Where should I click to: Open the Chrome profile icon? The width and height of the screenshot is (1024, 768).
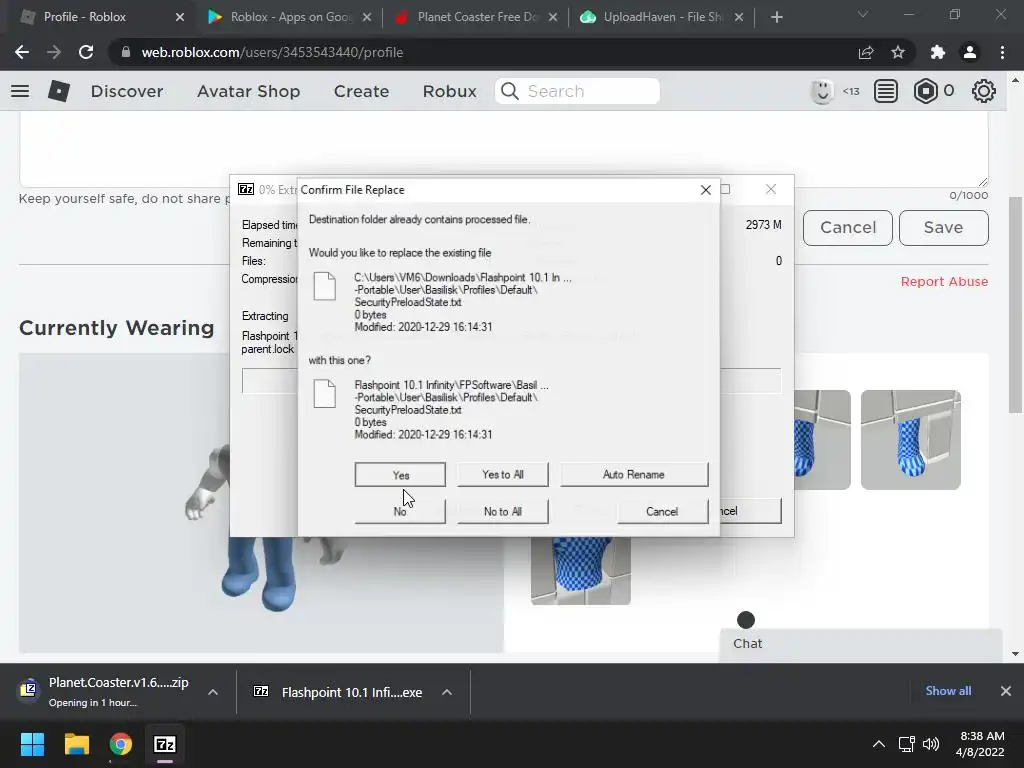[970, 52]
